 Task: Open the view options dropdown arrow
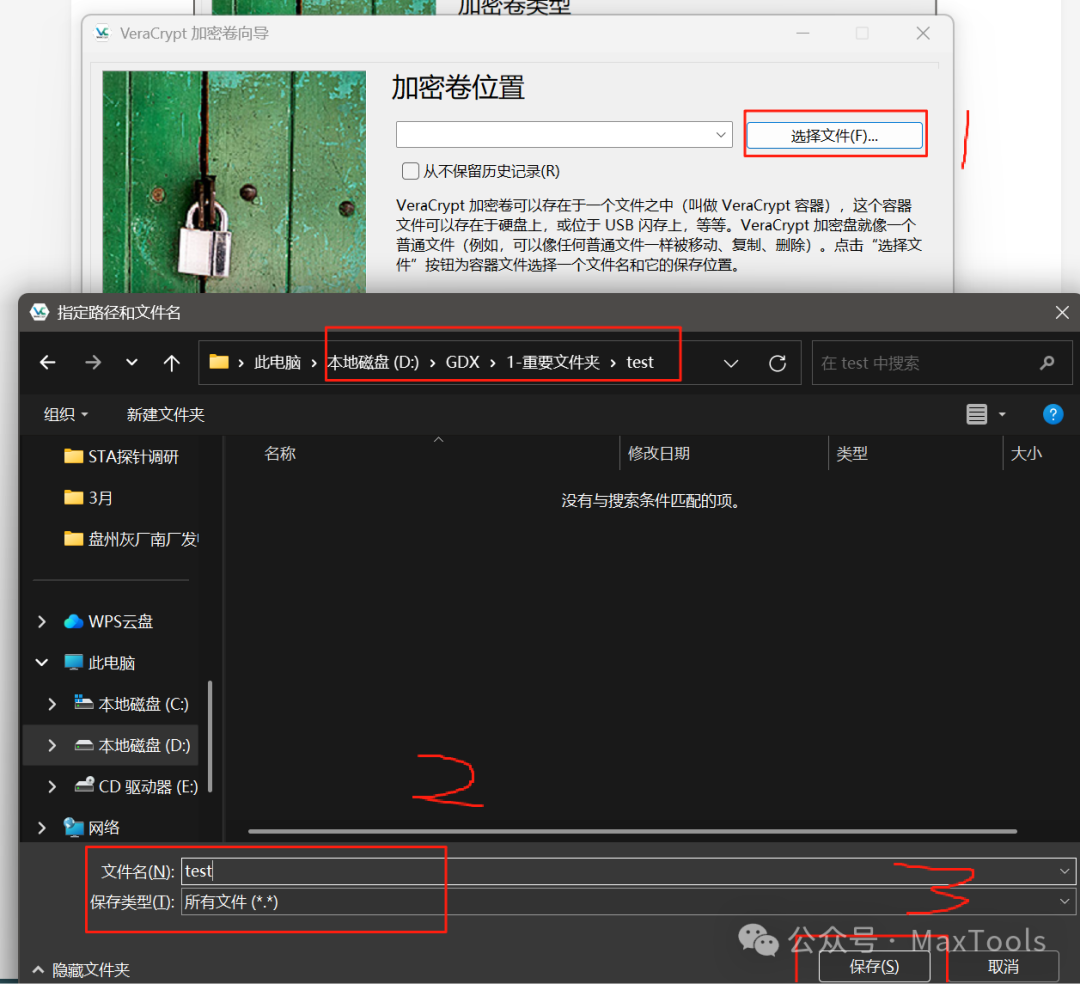1002,415
